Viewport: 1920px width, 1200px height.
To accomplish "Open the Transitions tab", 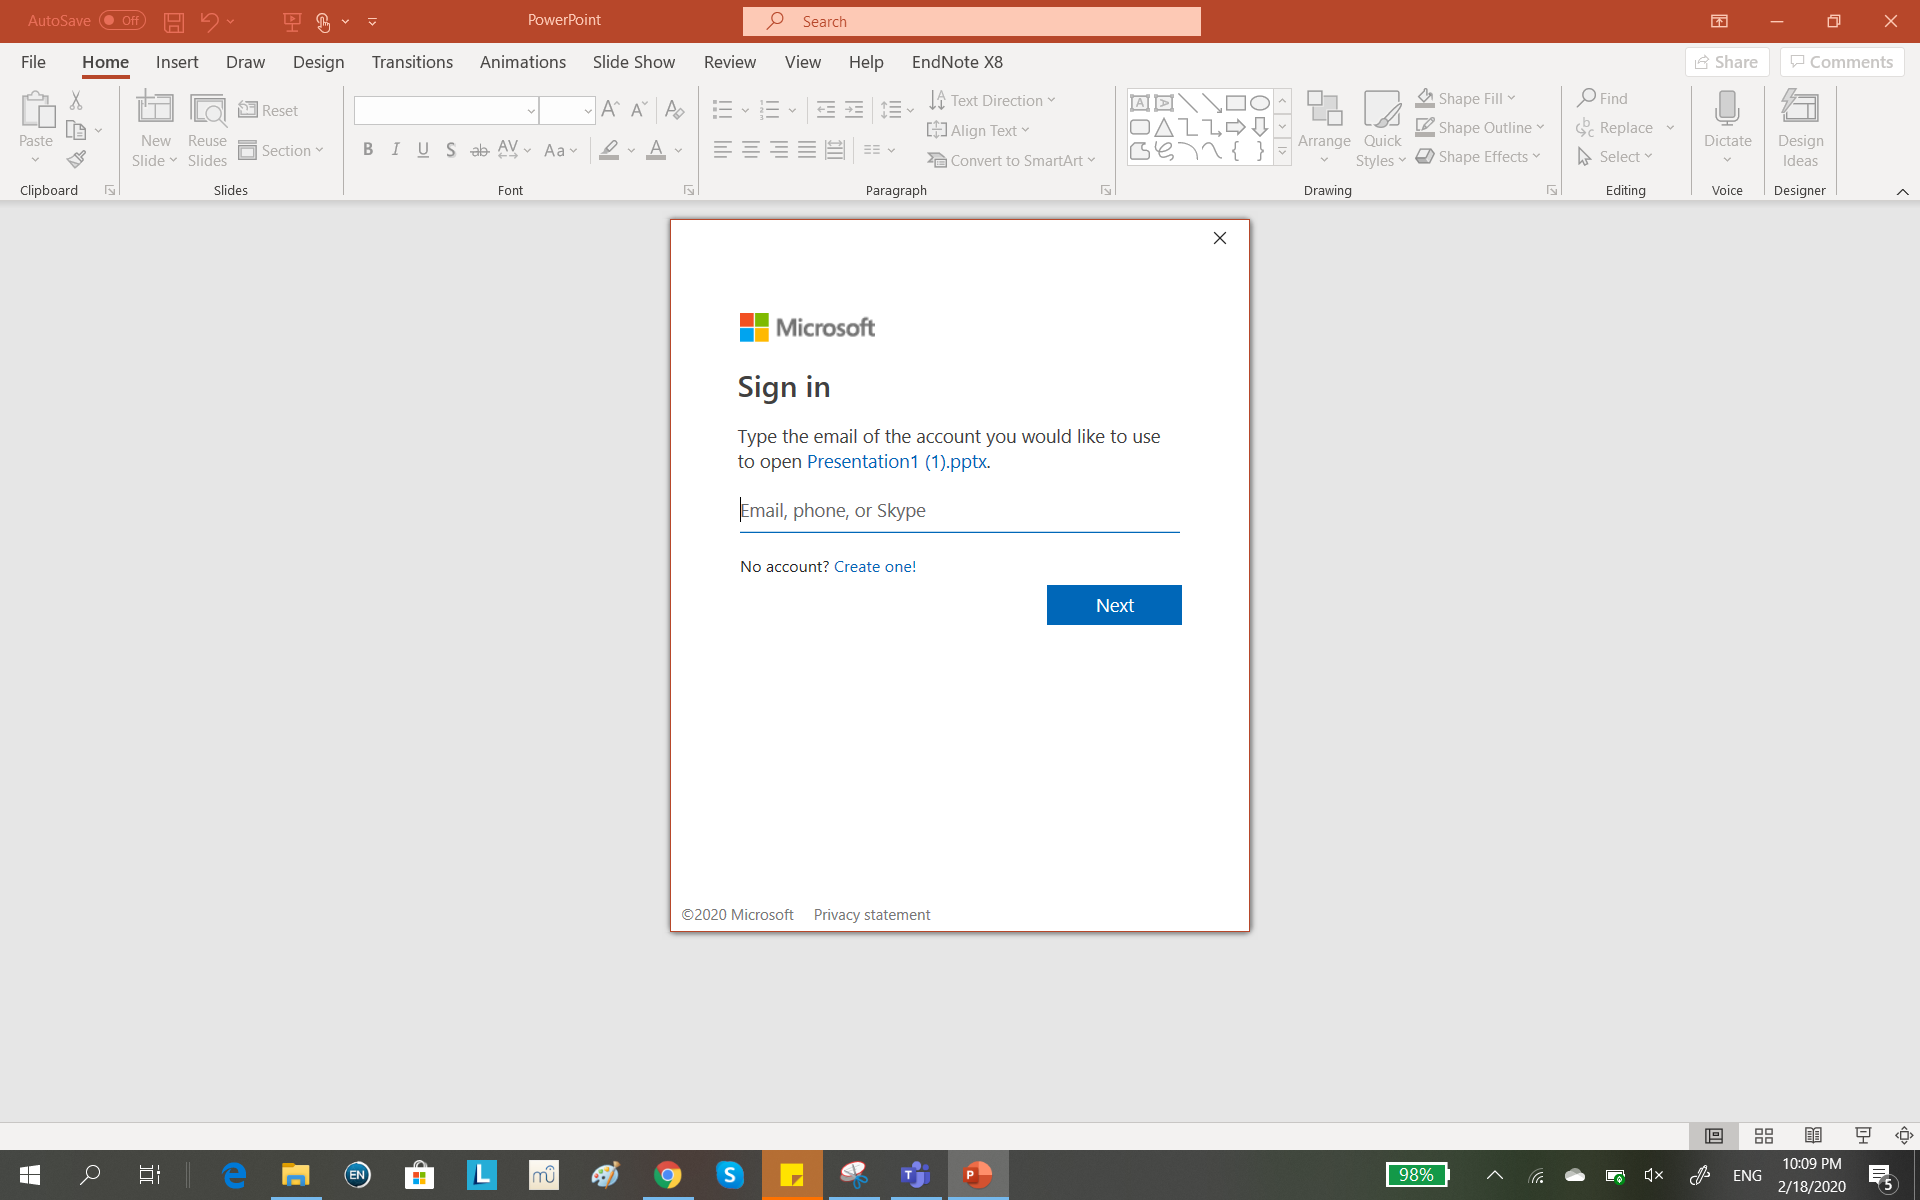I will pyautogui.click(x=412, y=62).
